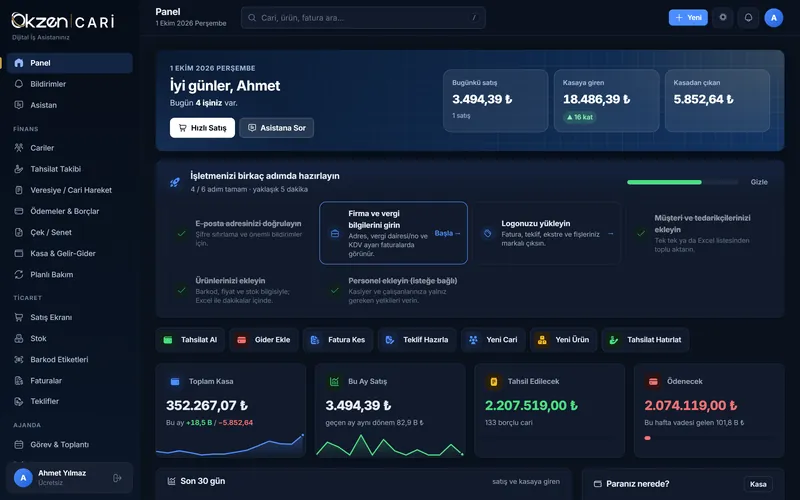
Task: Open the Panel menu item
Action: (x=70, y=63)
